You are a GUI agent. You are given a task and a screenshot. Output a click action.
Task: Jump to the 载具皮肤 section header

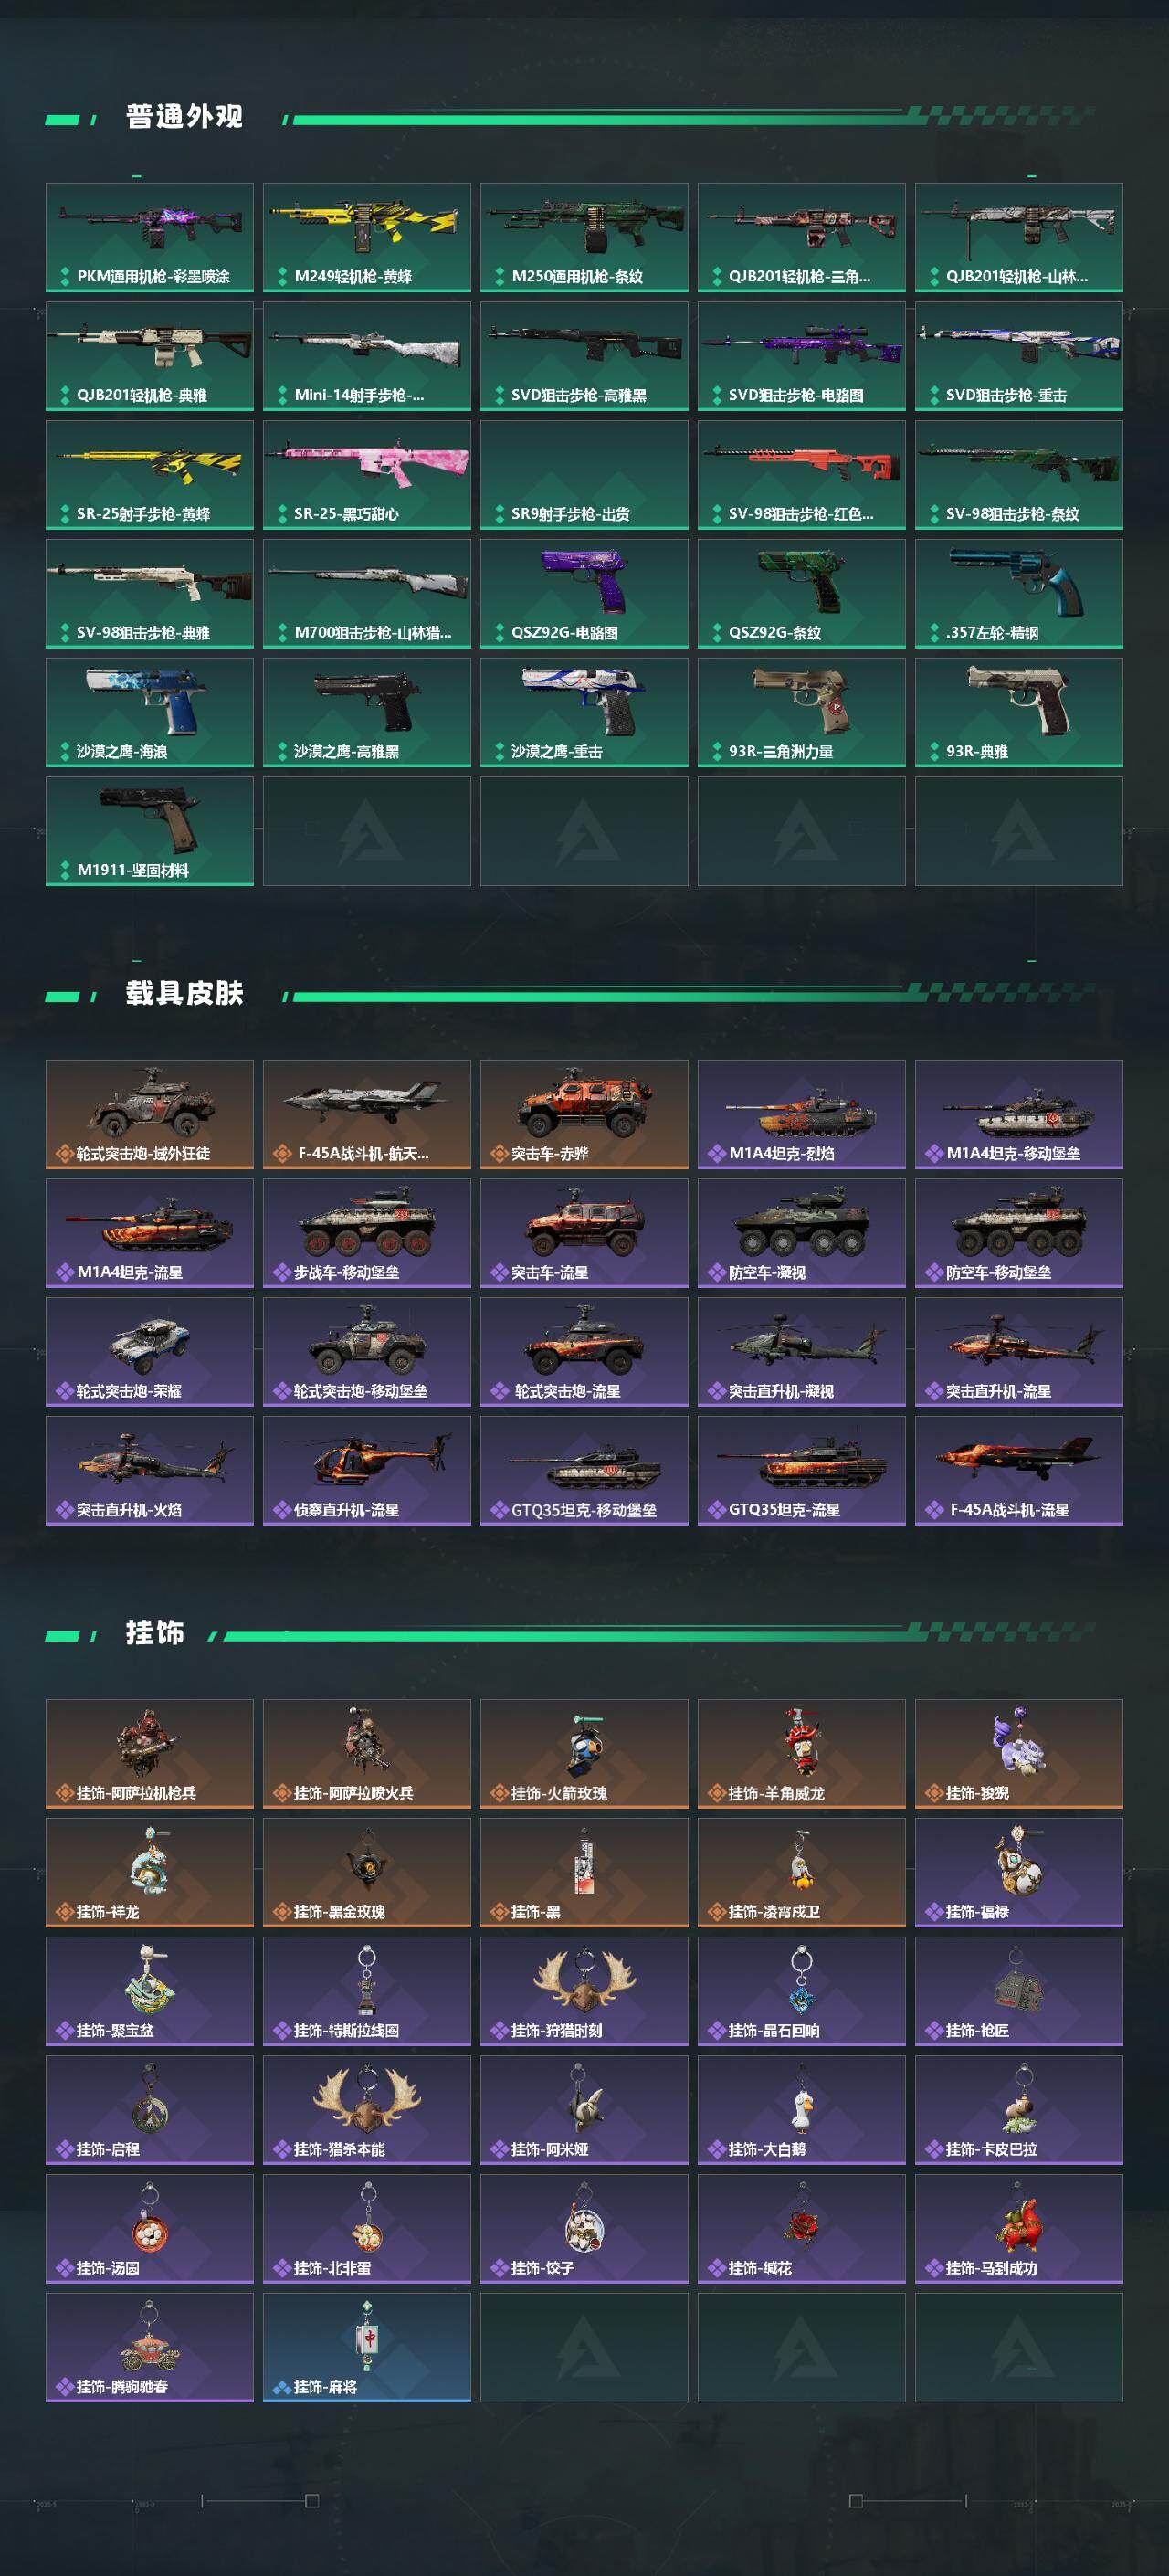coord(184,993)
